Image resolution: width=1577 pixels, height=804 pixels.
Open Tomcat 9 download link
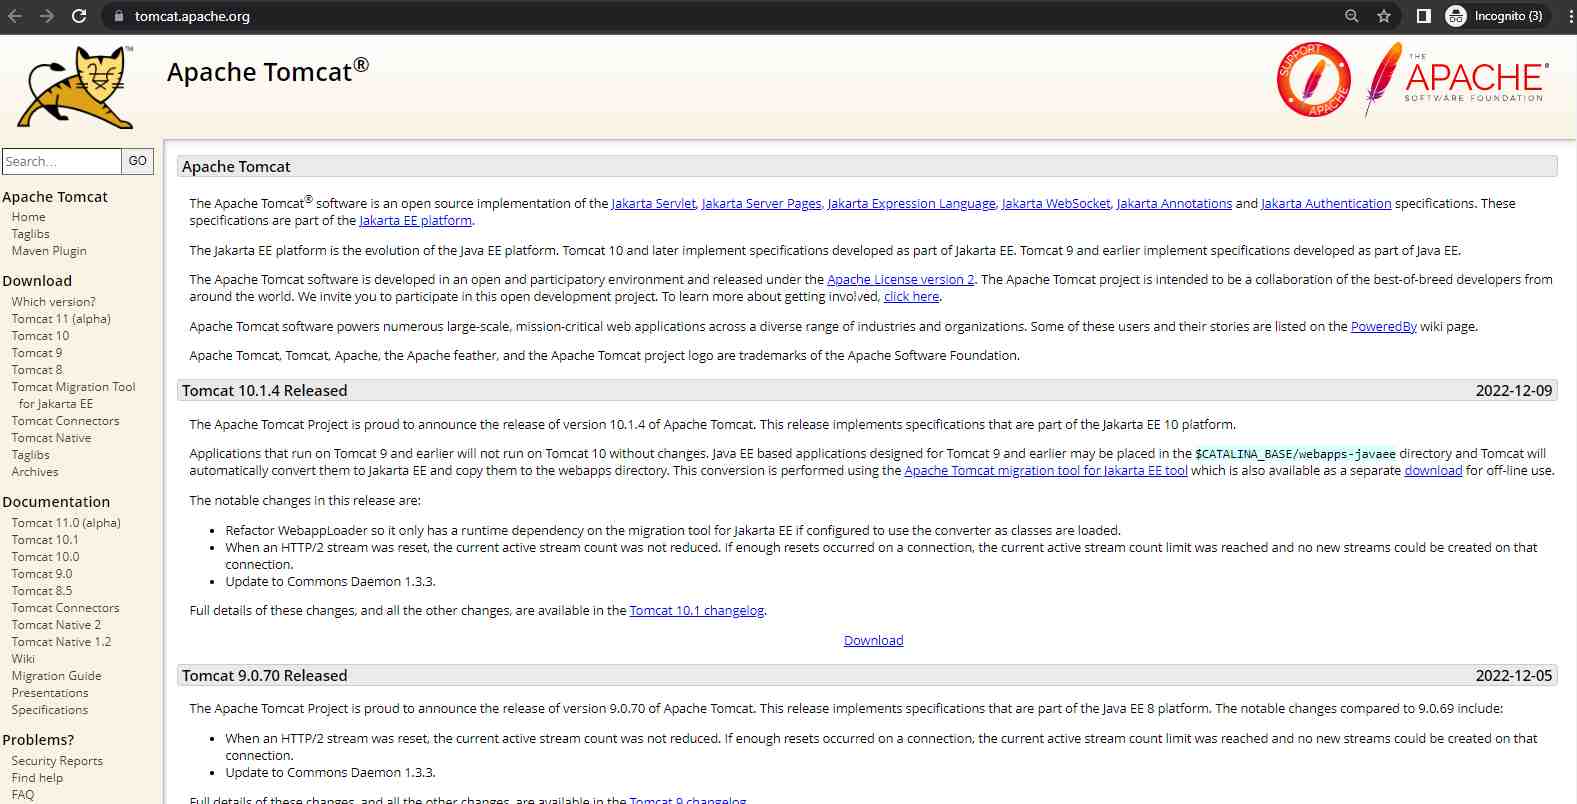pyautogui.click(x=37, y=353)
